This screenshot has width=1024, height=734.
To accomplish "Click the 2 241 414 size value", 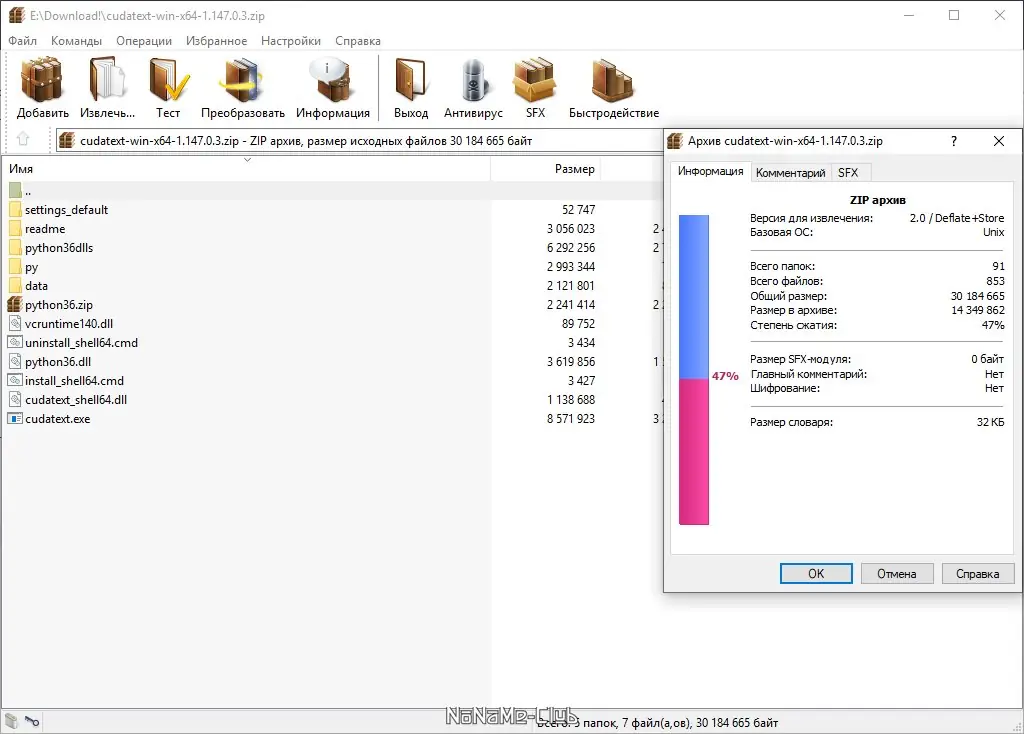I will [x=570, y=304].
